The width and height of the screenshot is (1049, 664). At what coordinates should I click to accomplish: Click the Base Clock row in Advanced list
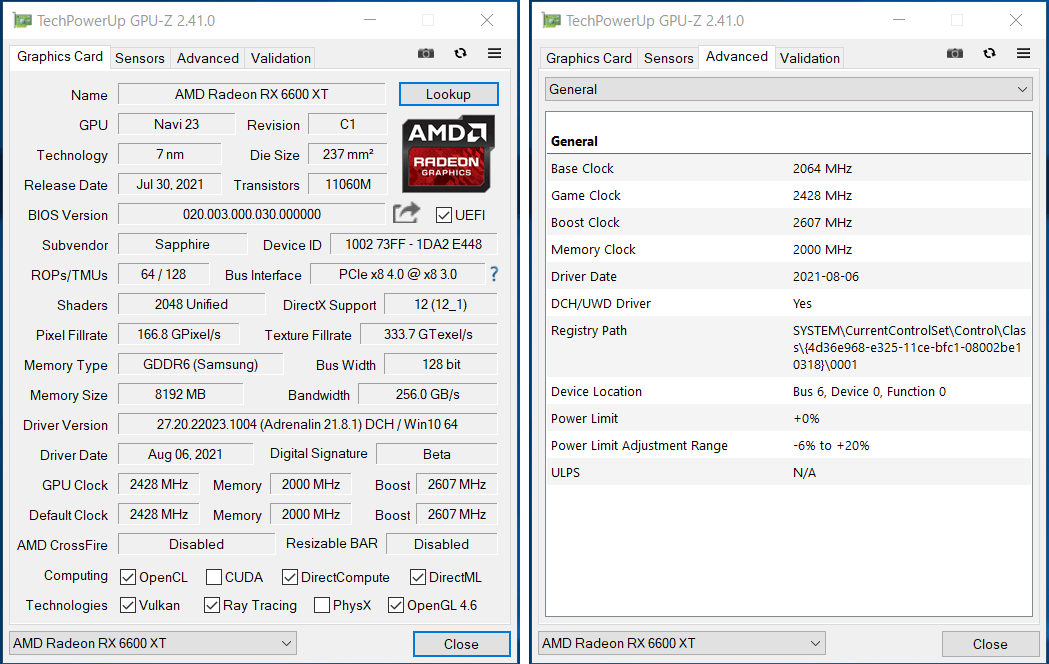(789, 169)
